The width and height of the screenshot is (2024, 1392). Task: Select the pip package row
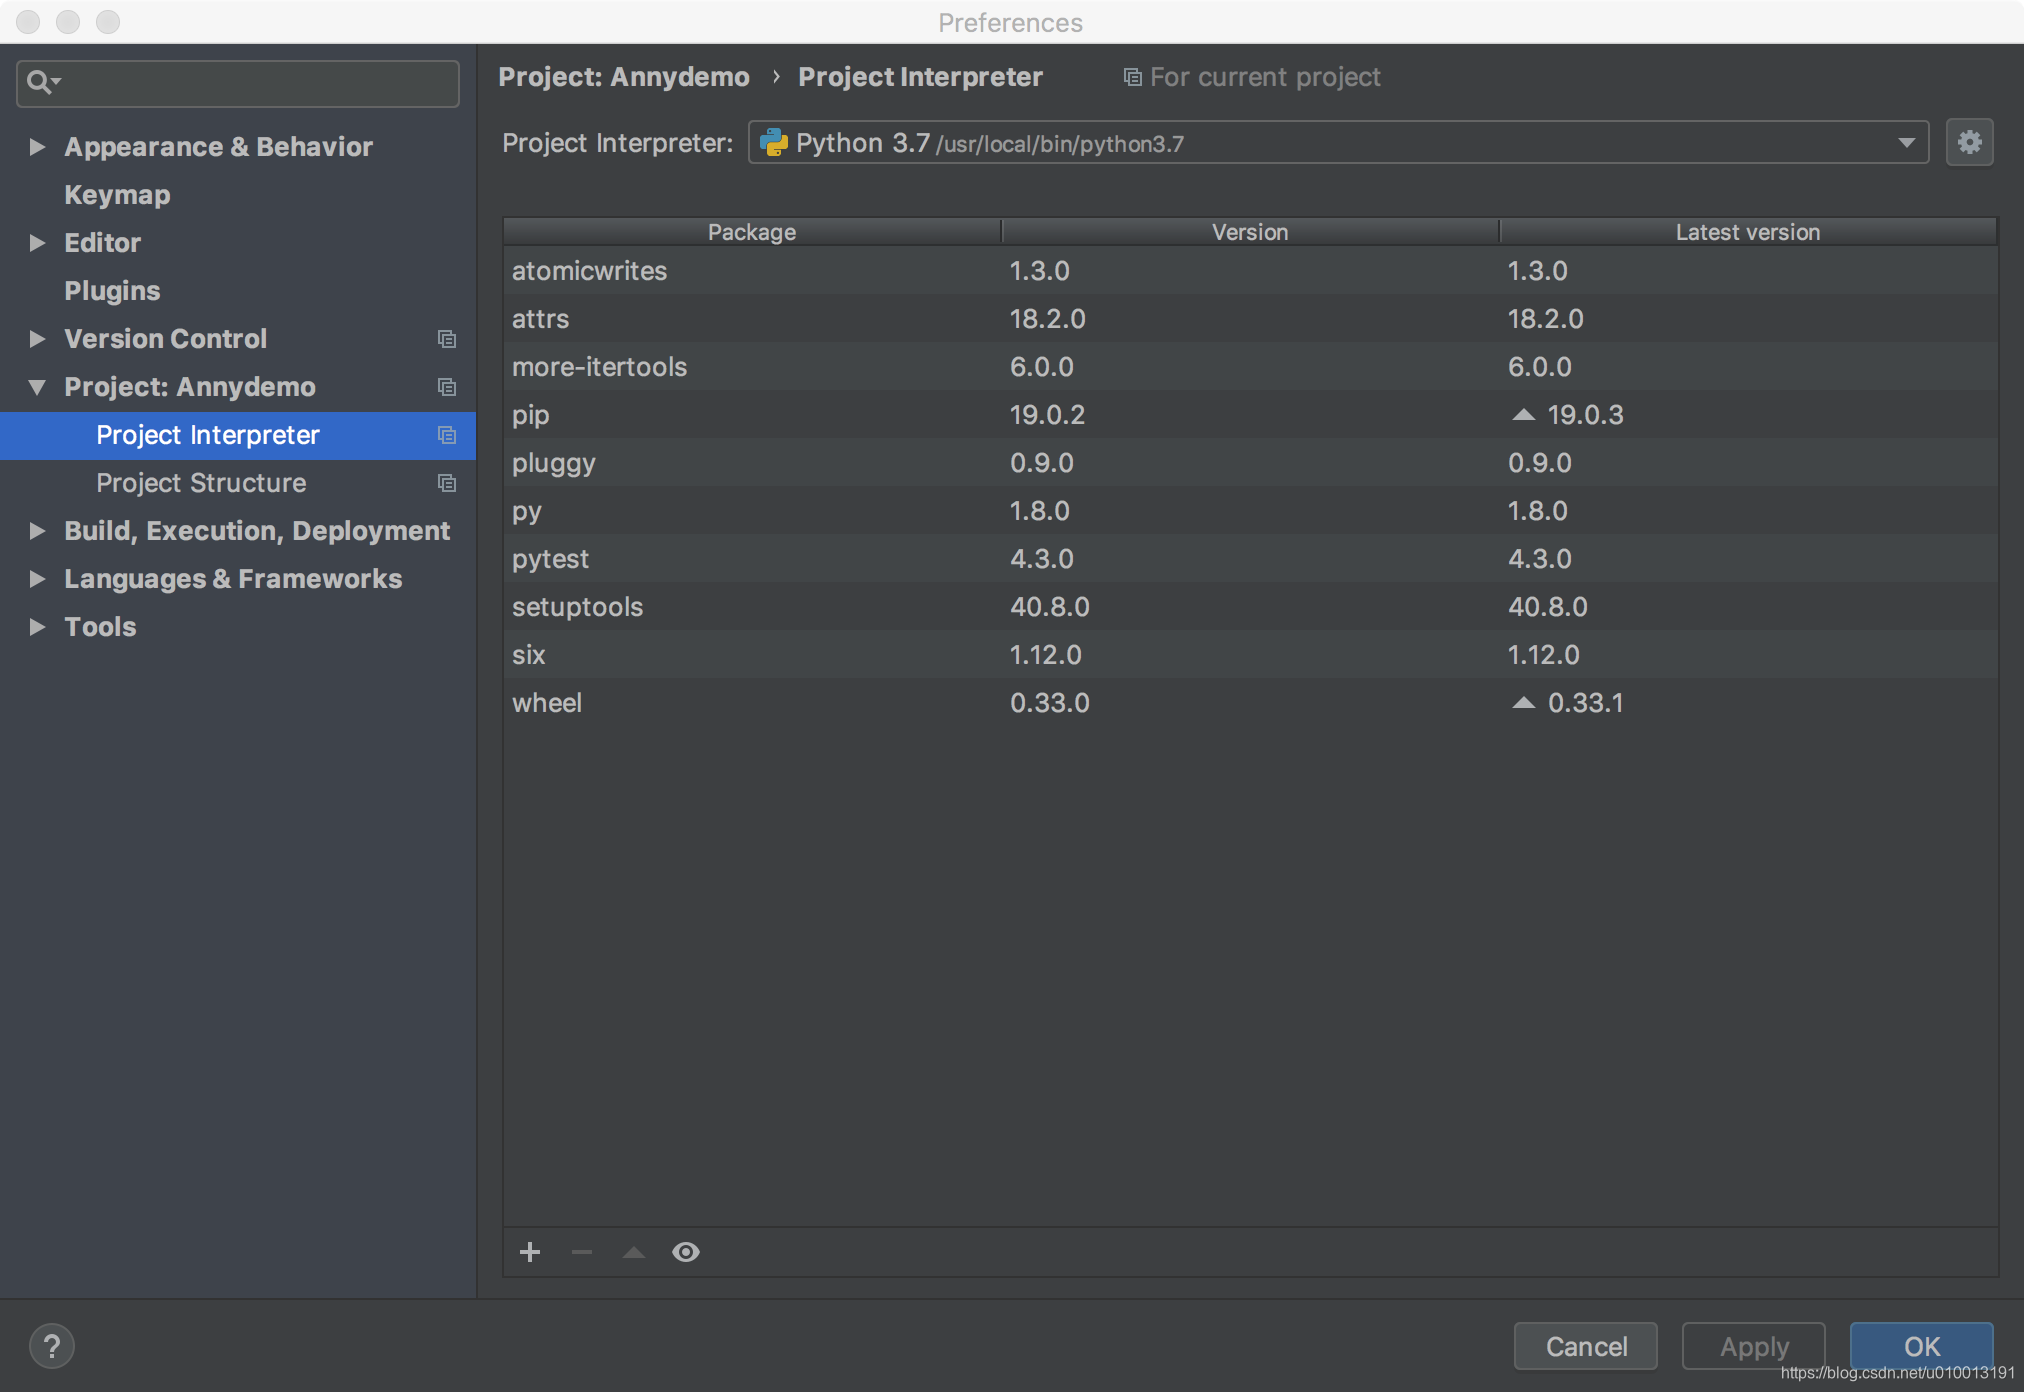click(x=1250, y=415)
